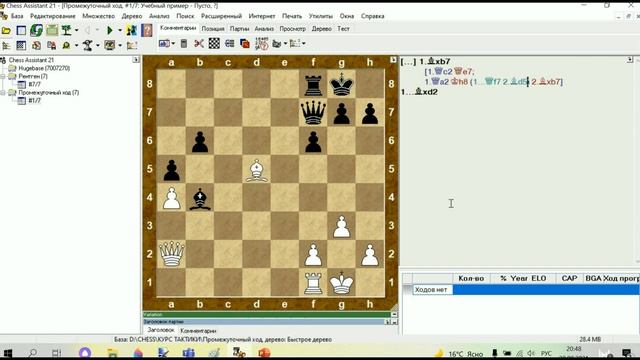This screenshot has width=640, height=360.
Task: Open the dropdown next to 'ab' label icon
Action: point(173,44)
